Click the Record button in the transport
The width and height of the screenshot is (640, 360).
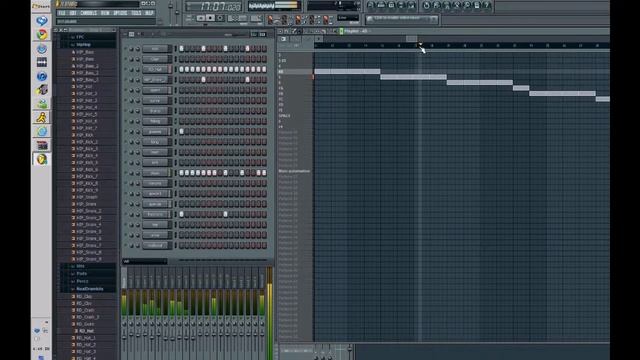(220, 18)
